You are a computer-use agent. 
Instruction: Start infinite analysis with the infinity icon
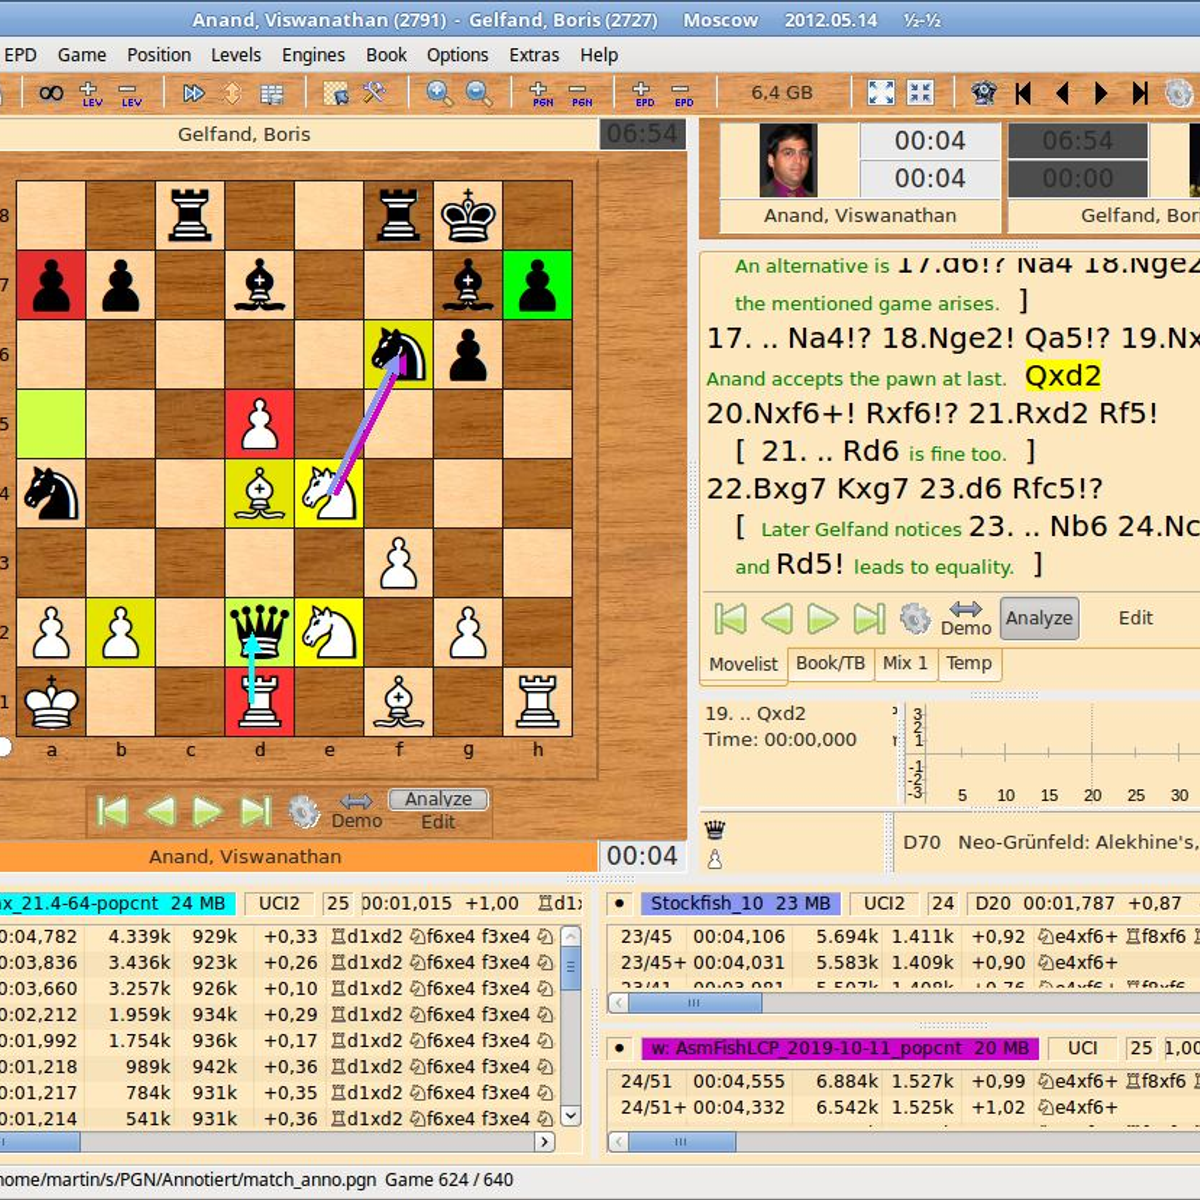[x=52, y=93]
